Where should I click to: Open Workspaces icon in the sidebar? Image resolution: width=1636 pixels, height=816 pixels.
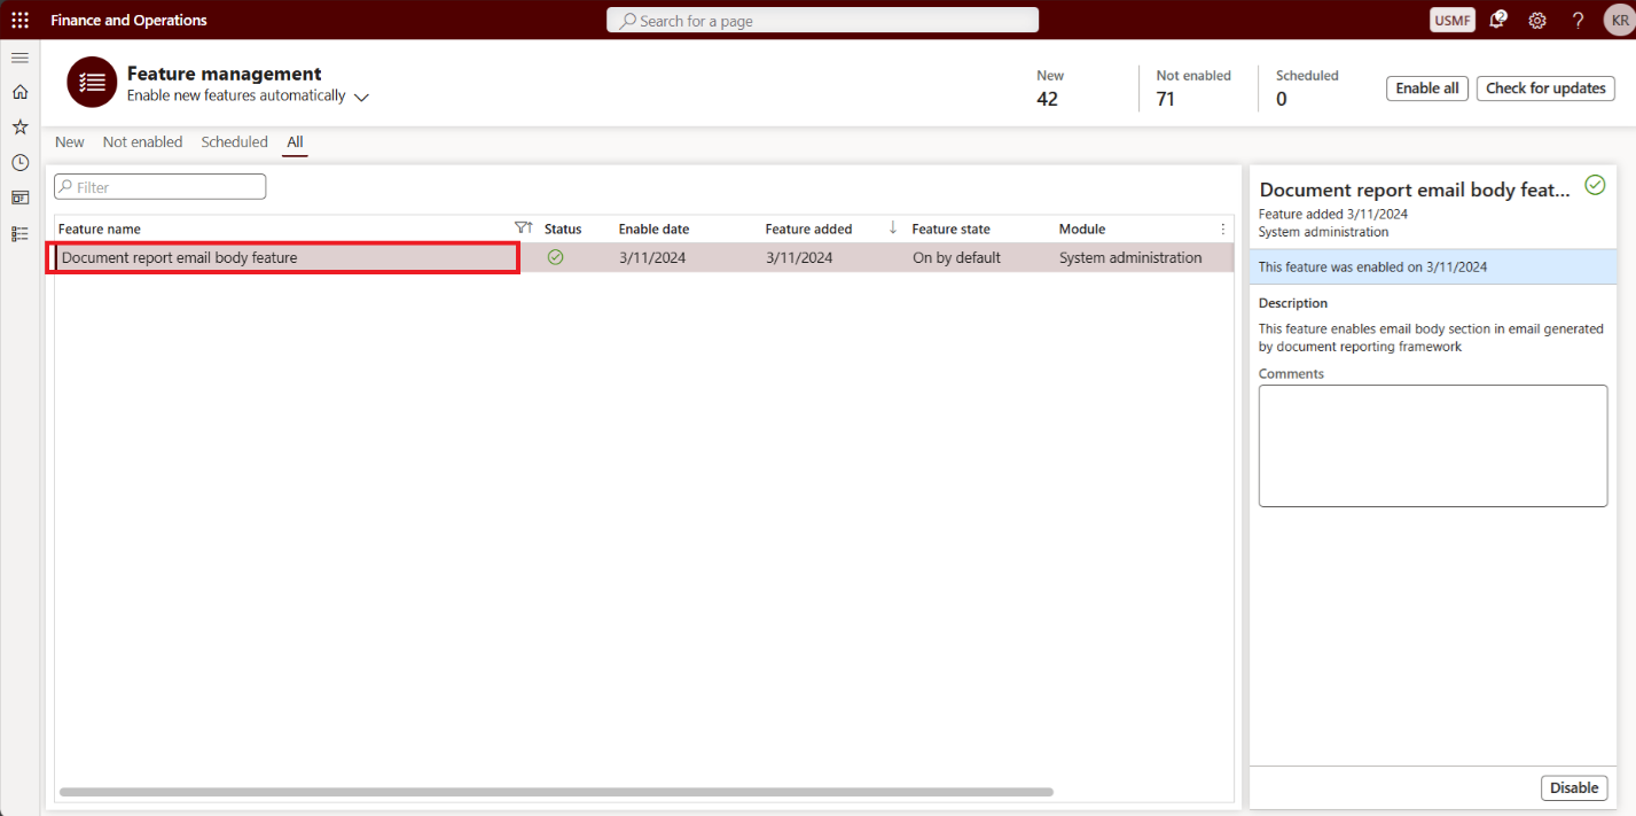20,198
